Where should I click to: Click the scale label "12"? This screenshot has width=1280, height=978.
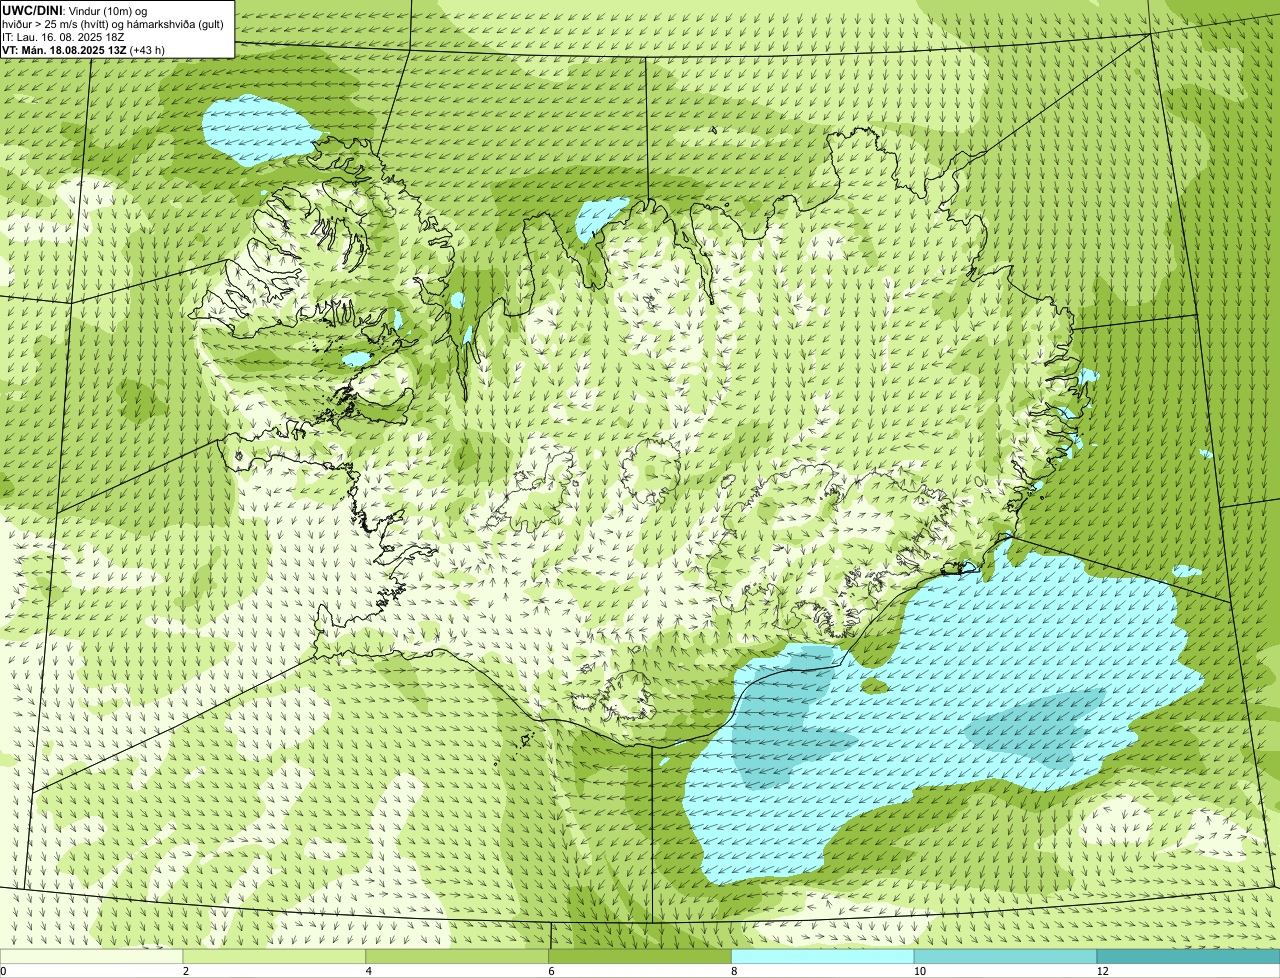click(x=1103, y=971)
